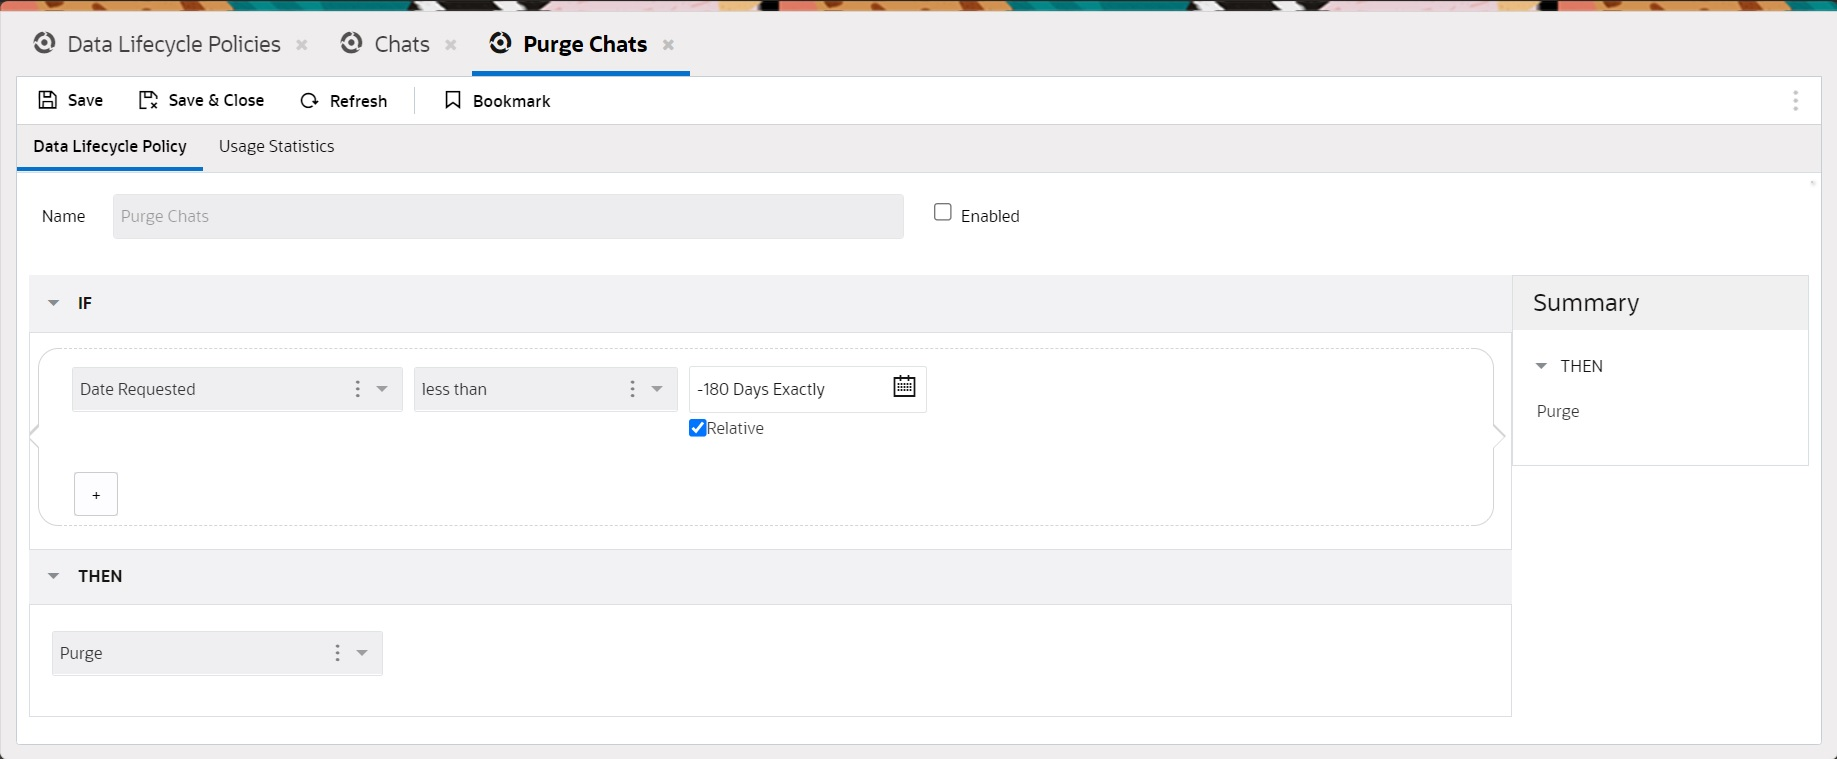Close the Chats tab
This screenshot has height=759, width=1837.
[x=451, y=45]
